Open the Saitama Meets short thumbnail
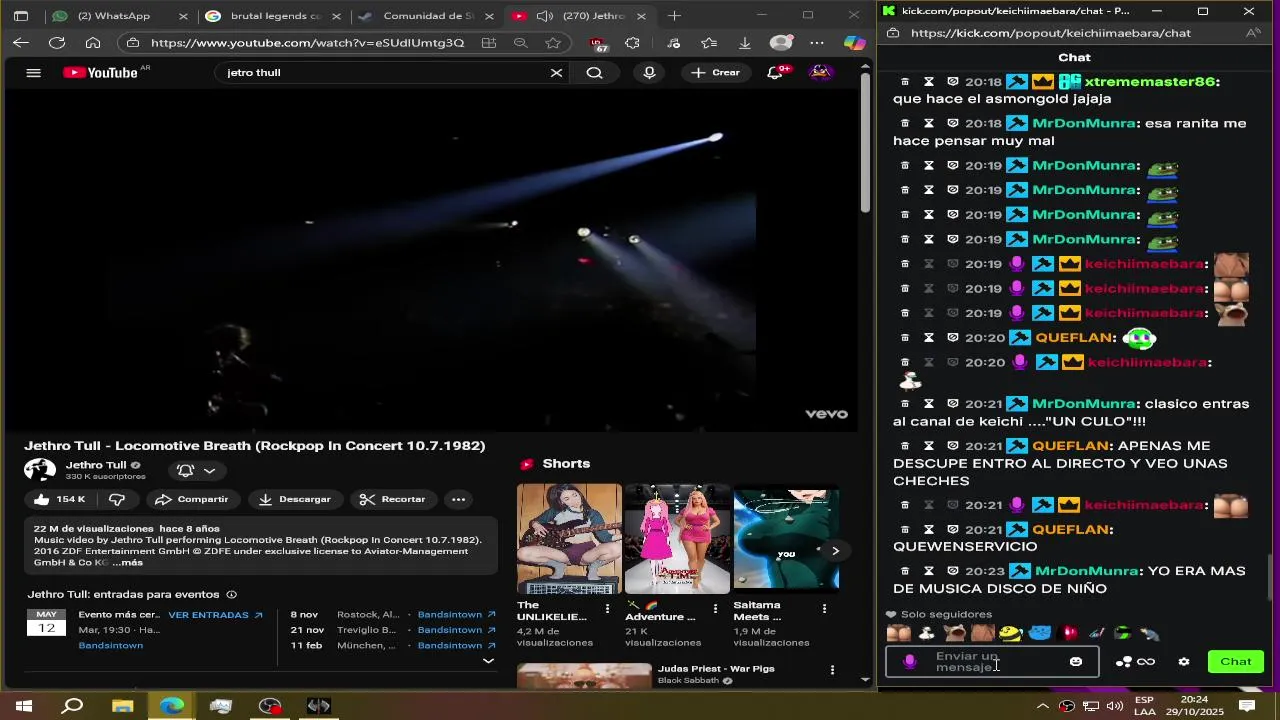 [786, 538]
